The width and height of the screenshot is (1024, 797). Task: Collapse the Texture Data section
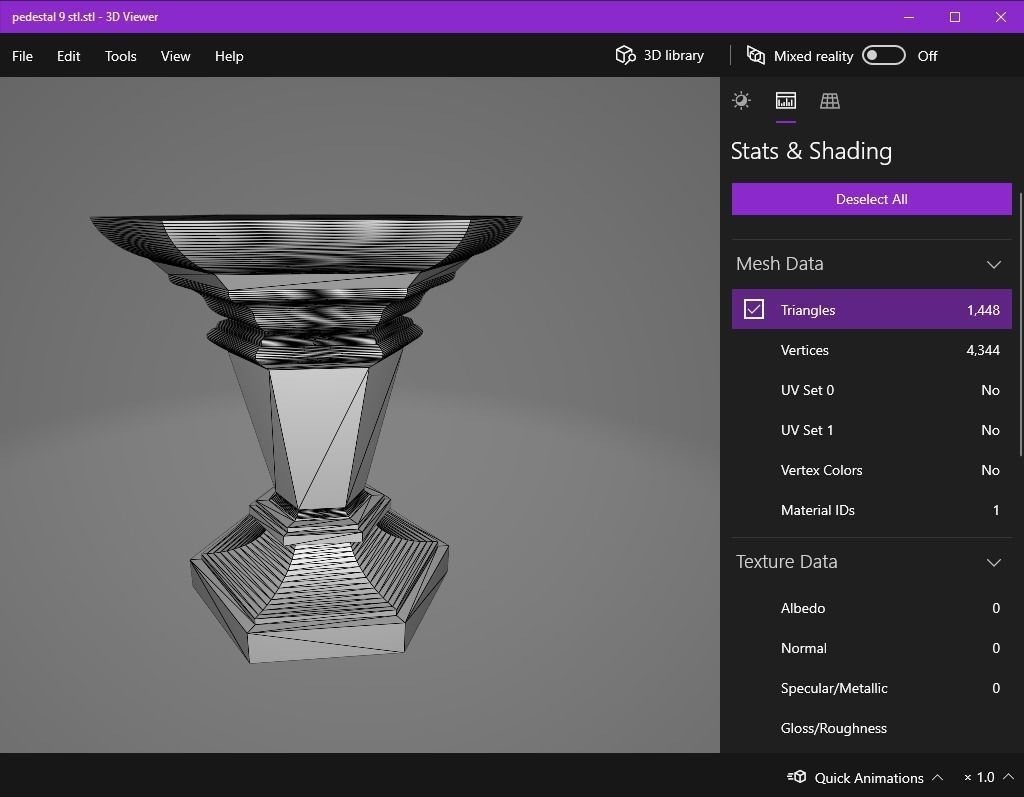point(993,562)
